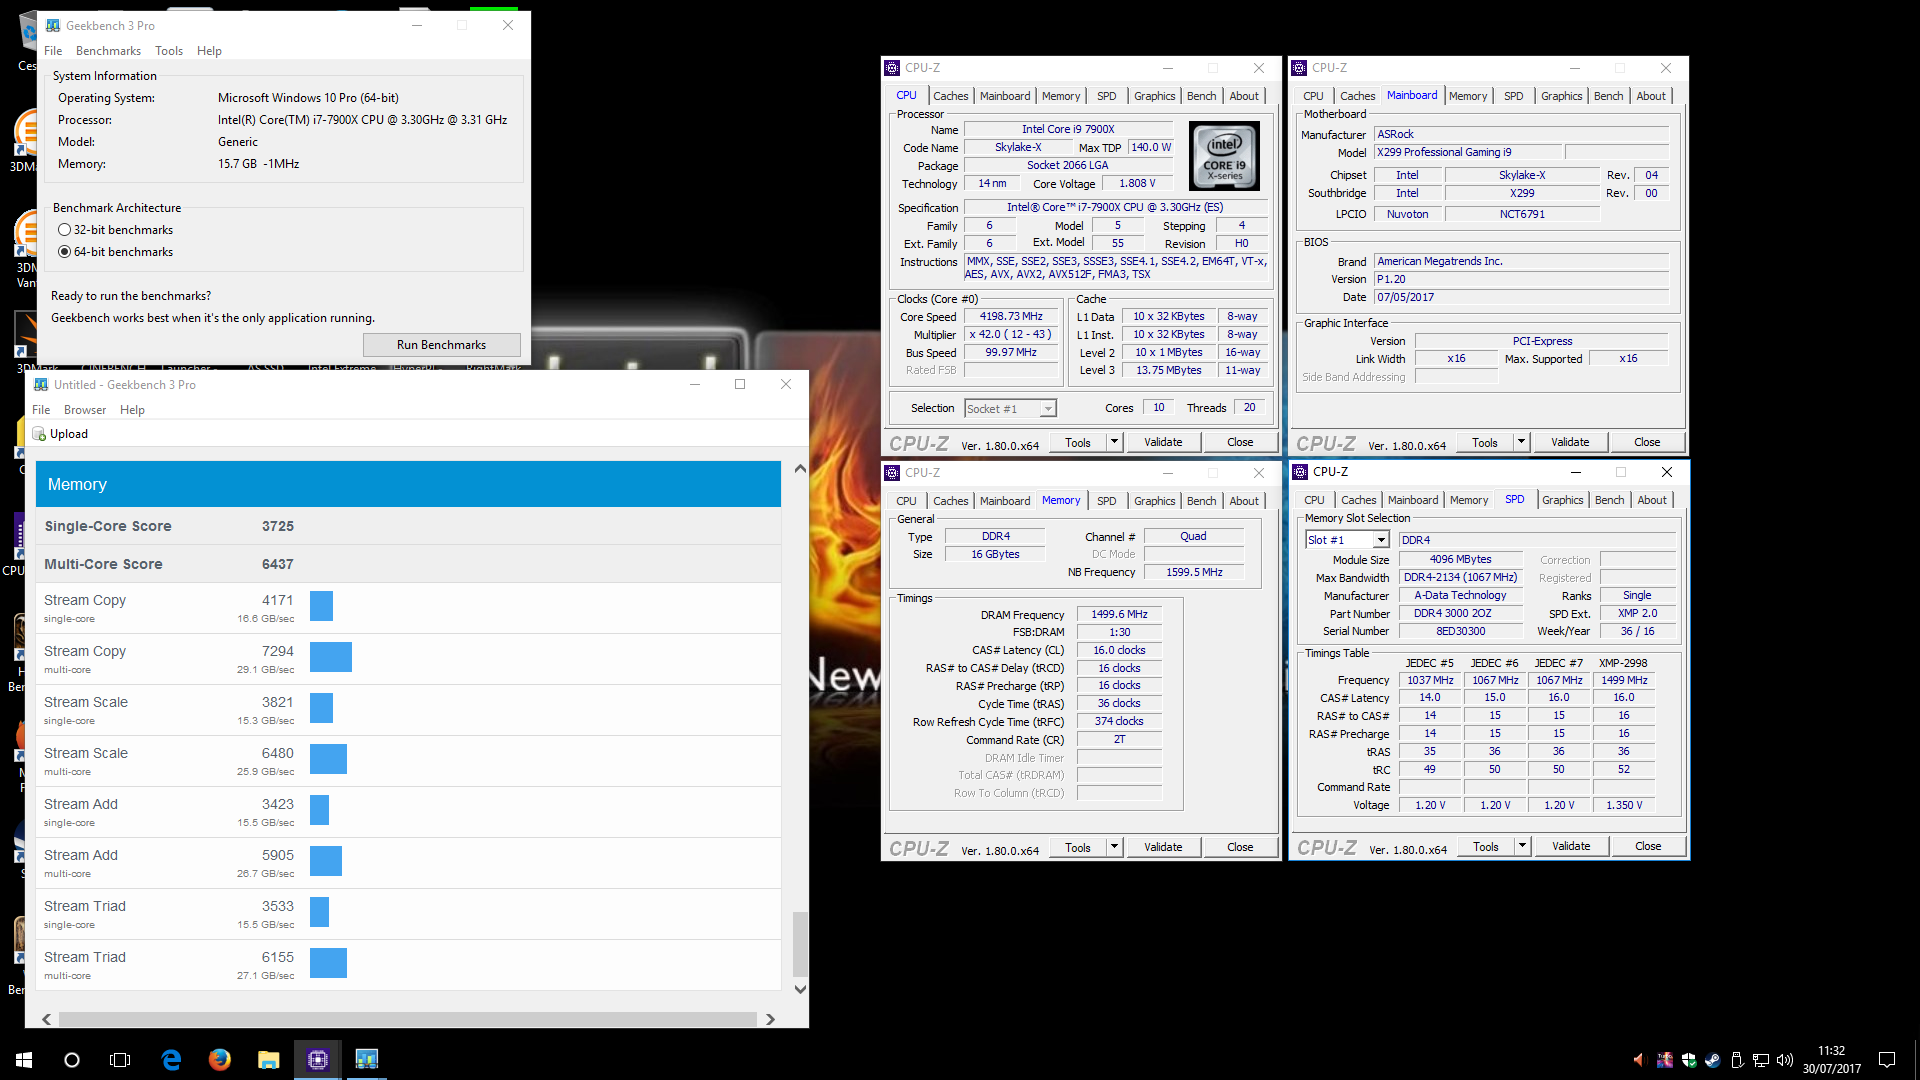
Task: Open File Explorer from the taskbar
Action: coord(268,1060)
